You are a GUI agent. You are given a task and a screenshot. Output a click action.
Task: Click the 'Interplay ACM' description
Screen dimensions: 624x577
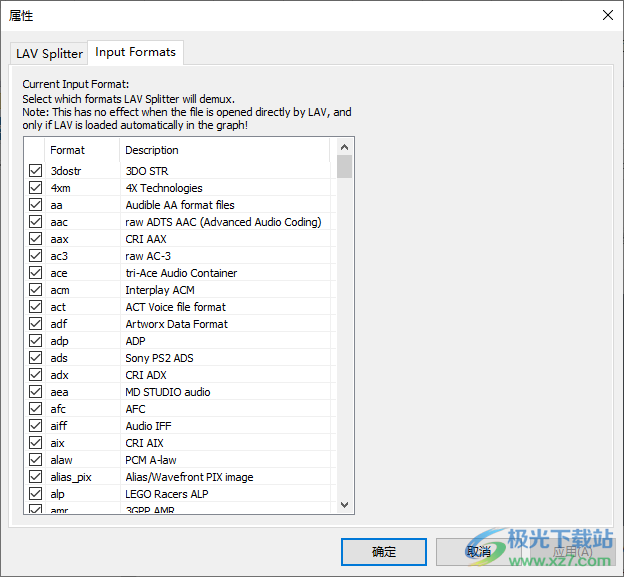point(160,290)
